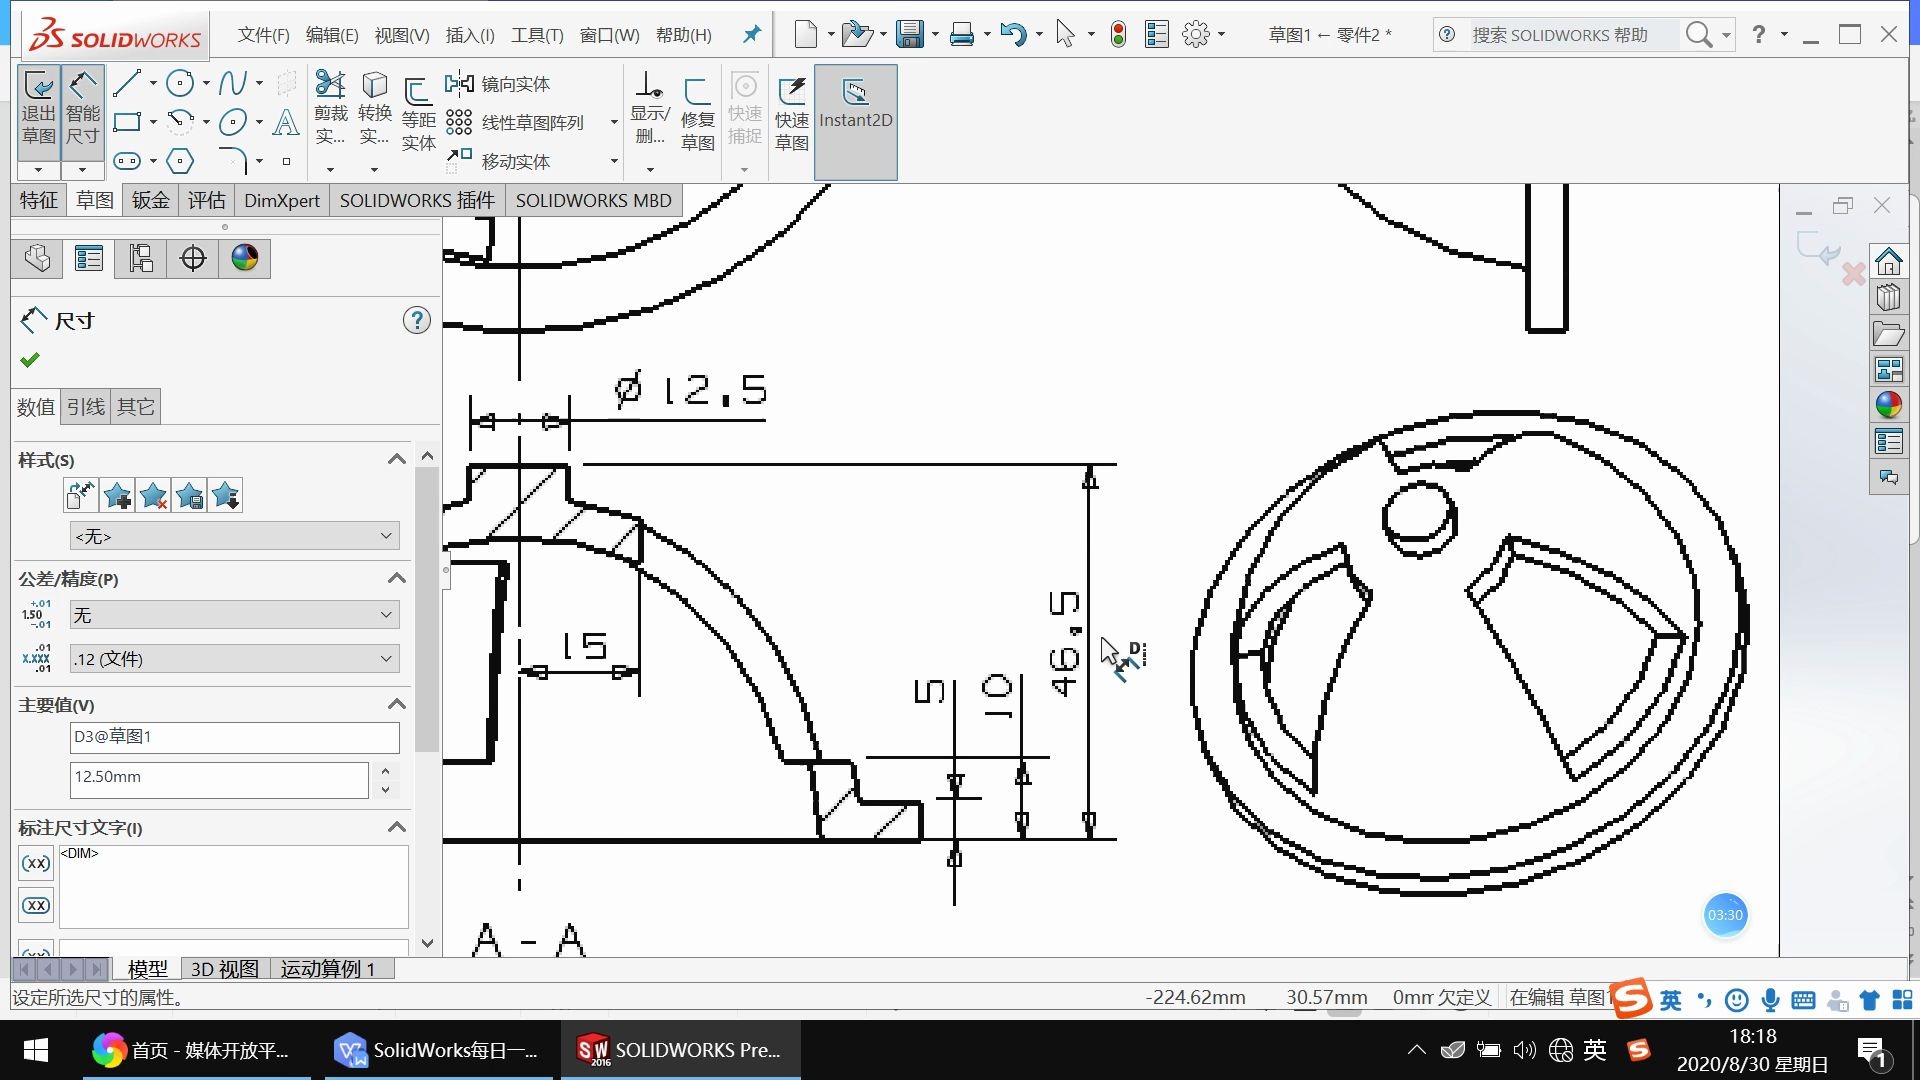Screen dimensions: 1920x1080
Task: Open the tolerance type dropdown
Action: (234, 615)
